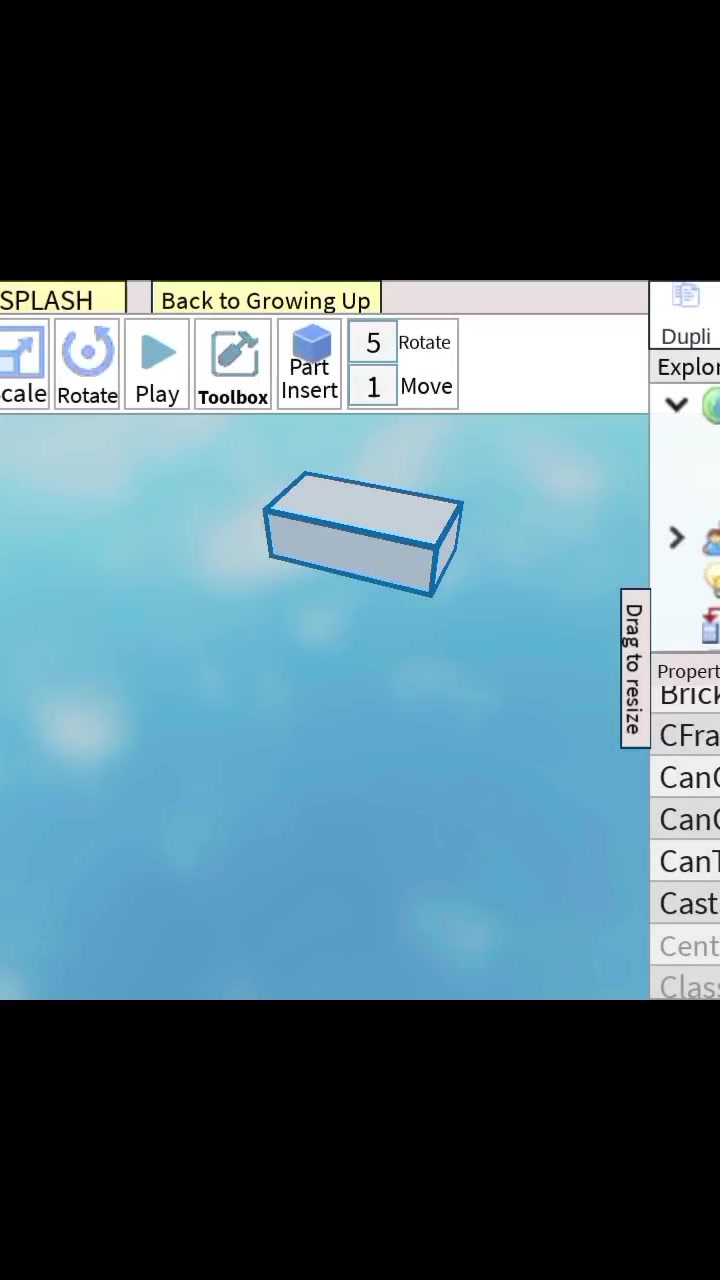Select the Cast property row

[x=688, y=903]
